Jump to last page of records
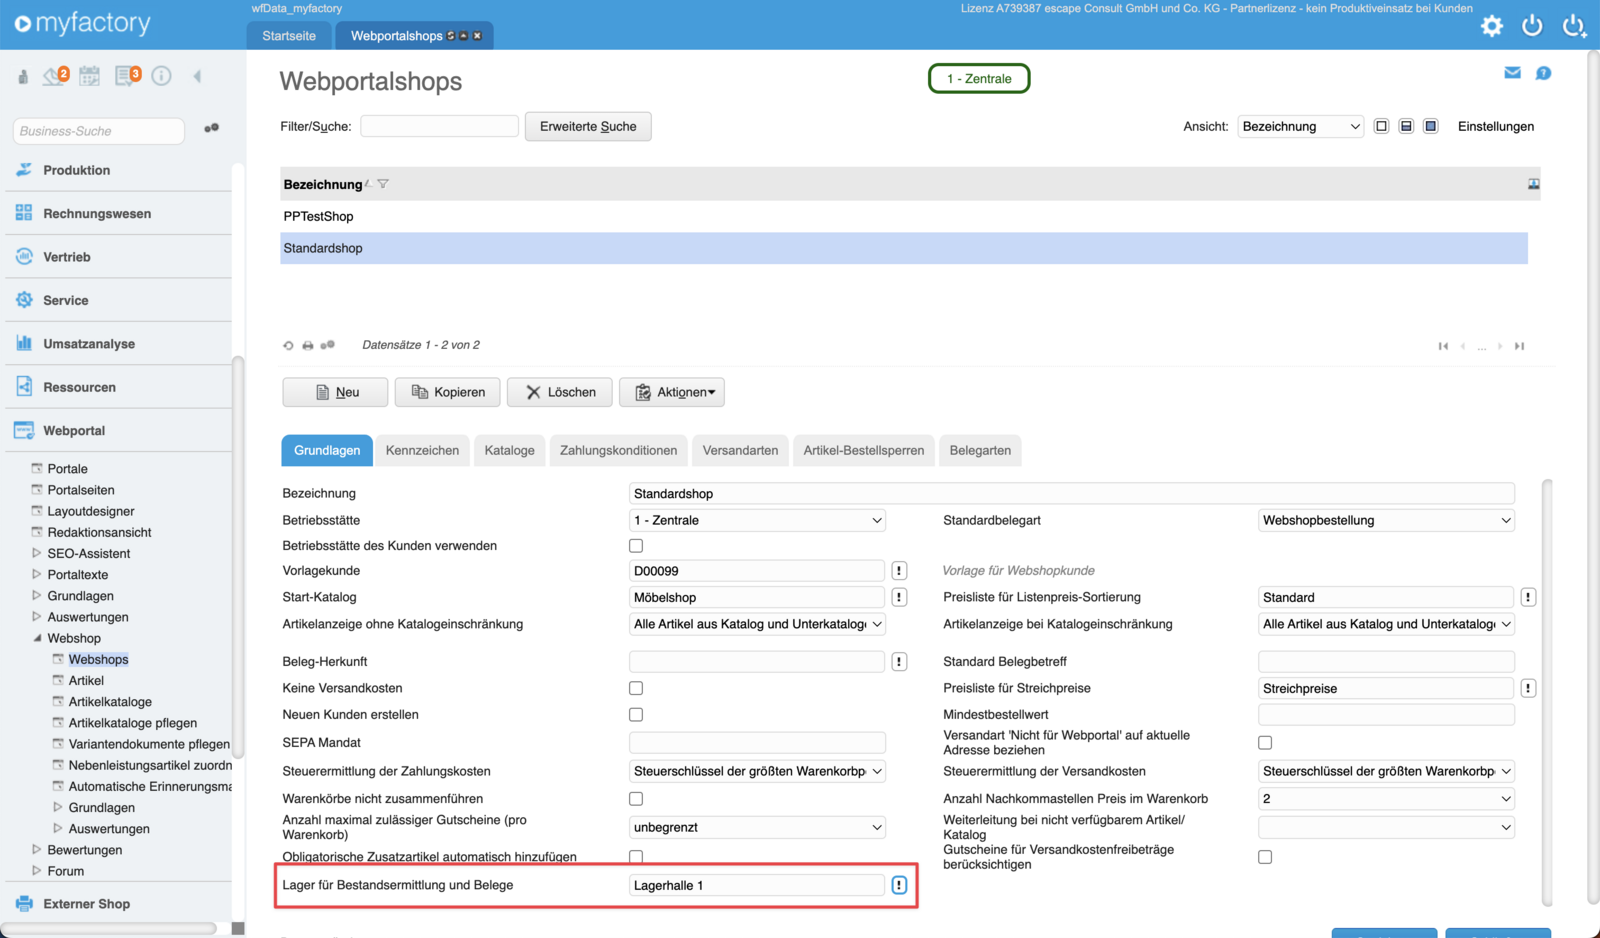This screenshot has width=1600, height=938. pyautogui.click(x=1519, y=346)
